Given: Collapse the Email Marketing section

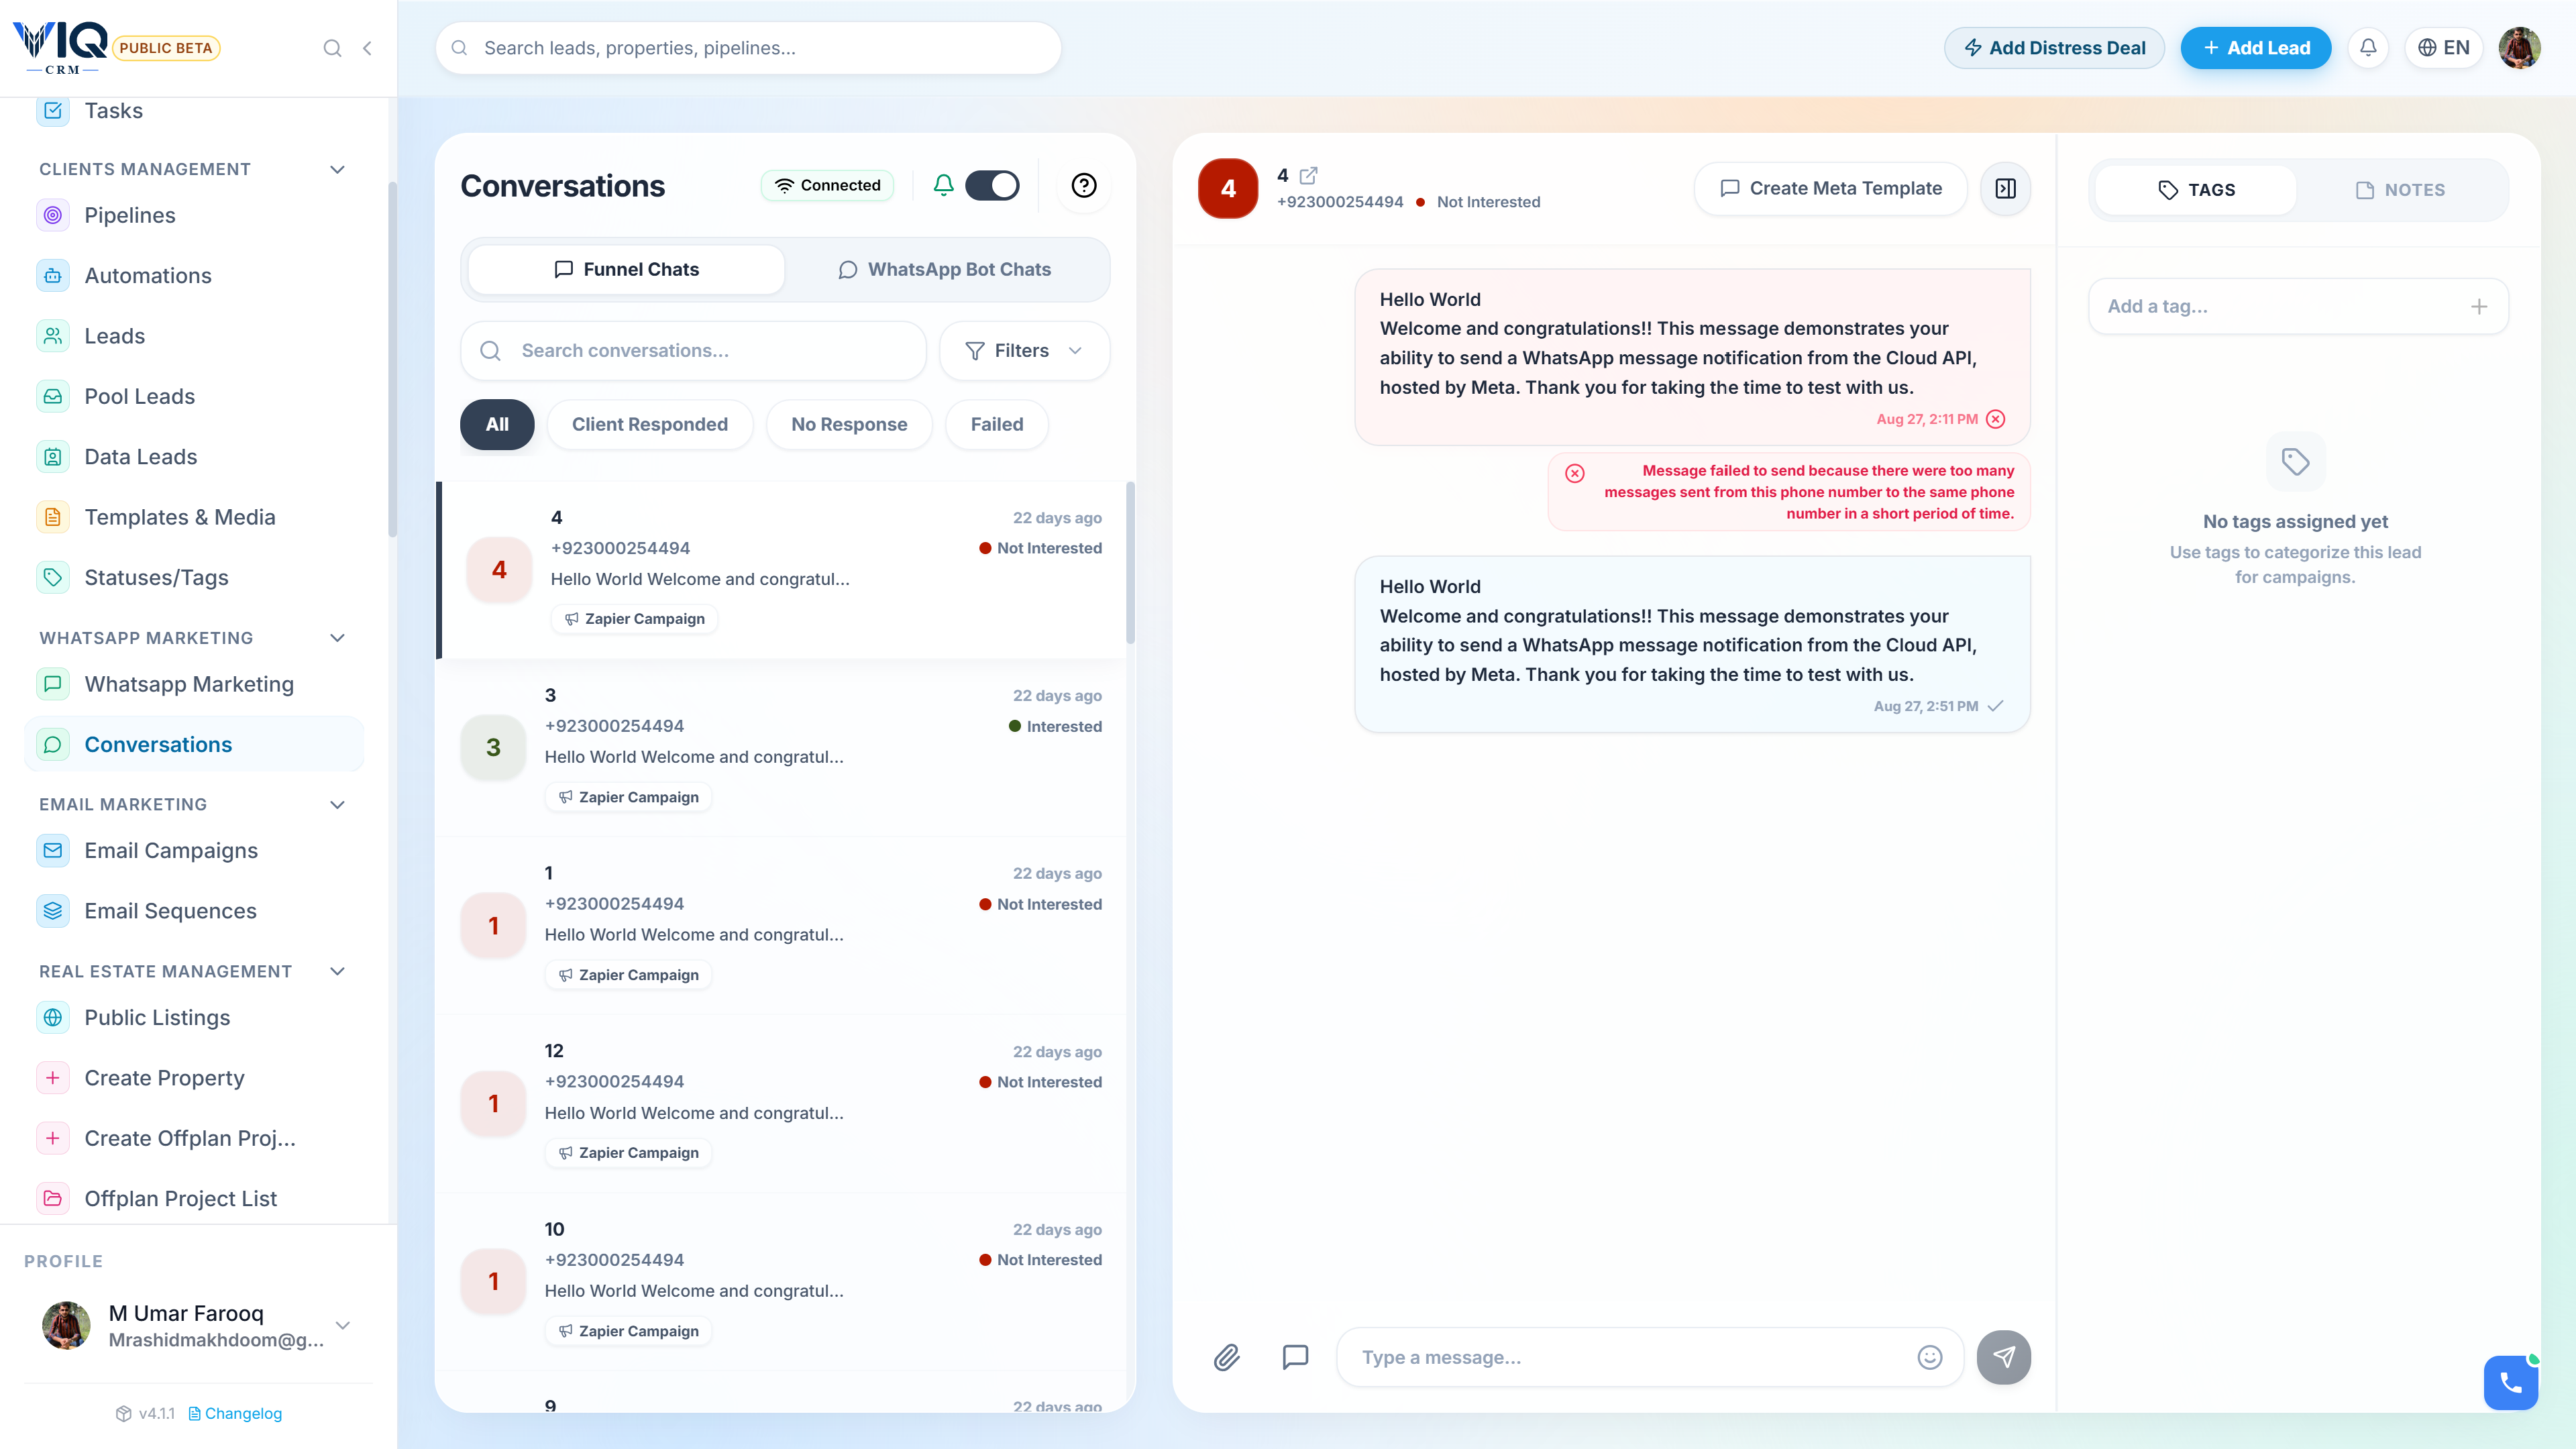Looking at the screenshot, I should 338,804.
